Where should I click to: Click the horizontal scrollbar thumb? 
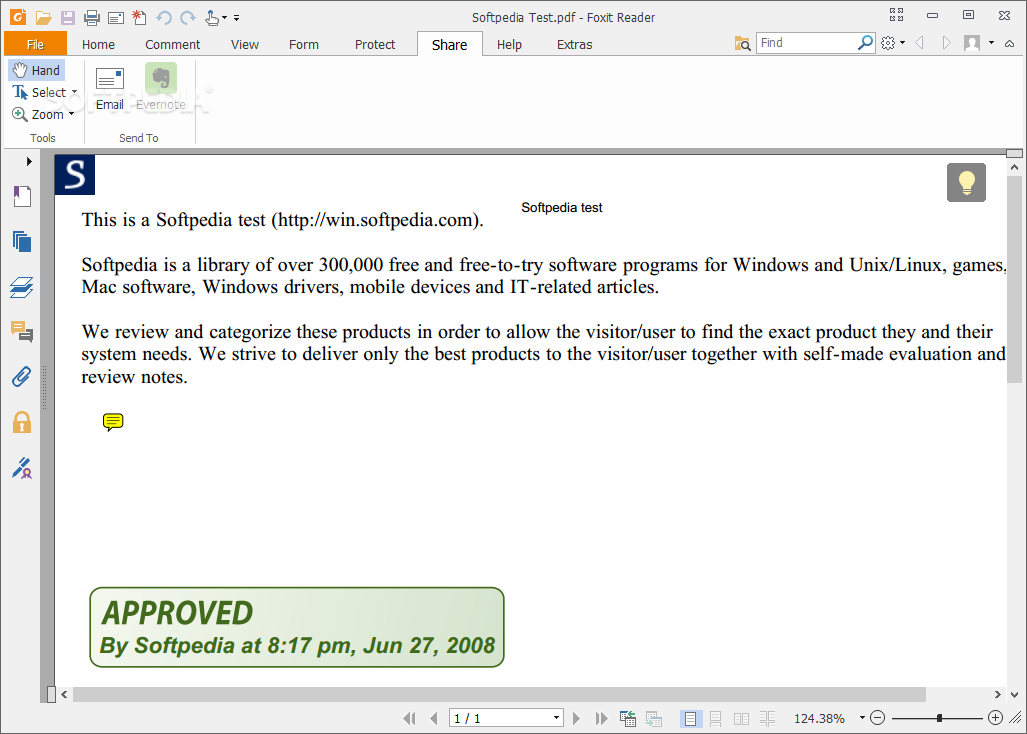[x=499, y=694]
